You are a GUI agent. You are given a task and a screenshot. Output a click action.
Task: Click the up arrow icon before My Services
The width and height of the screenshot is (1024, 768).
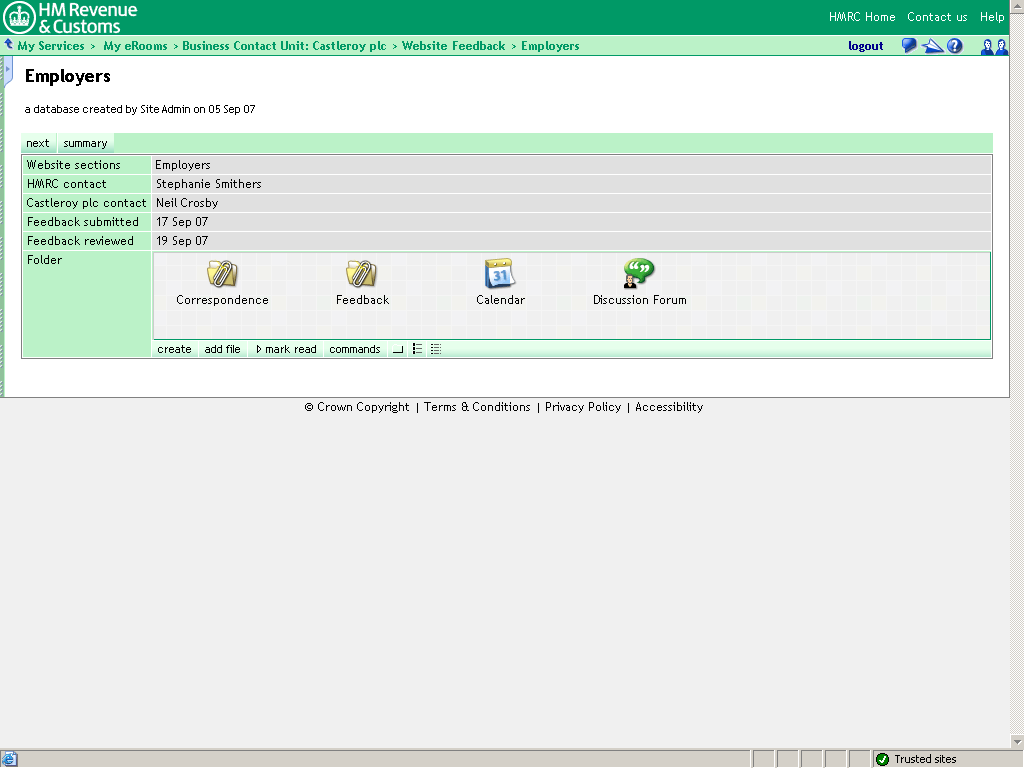pos(9,45)
